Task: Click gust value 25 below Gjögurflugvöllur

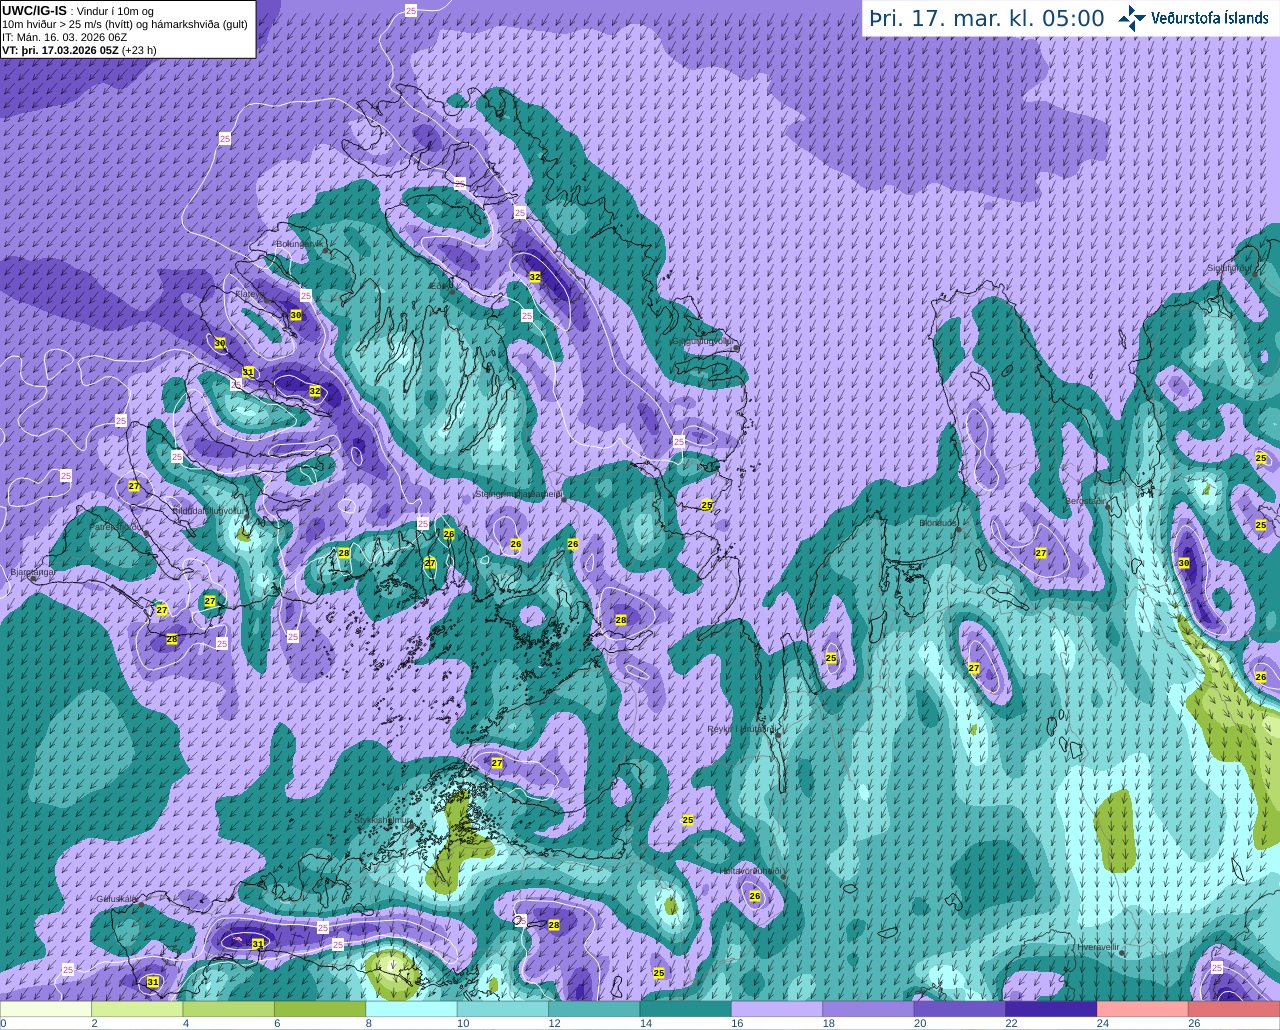Action: (x=707, y=506)
